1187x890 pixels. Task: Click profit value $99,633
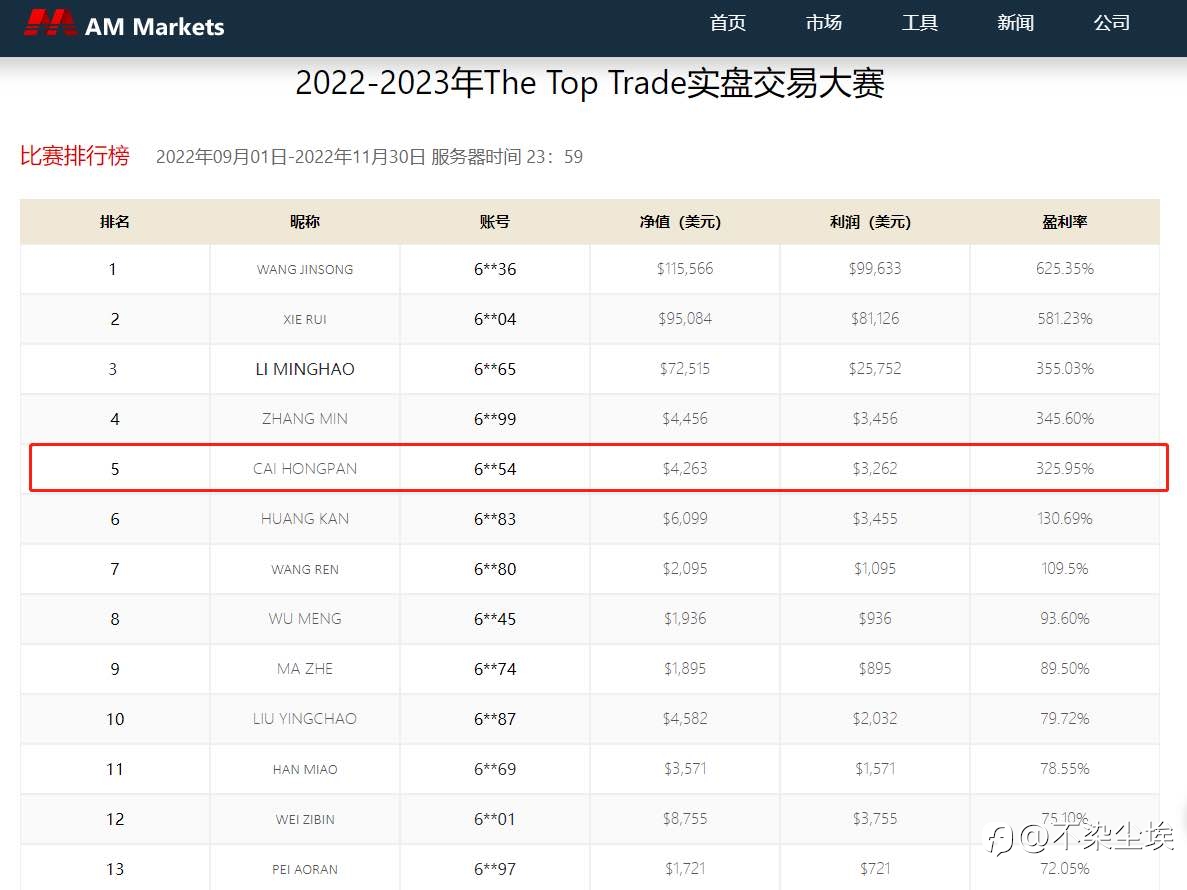click(875, 269)
